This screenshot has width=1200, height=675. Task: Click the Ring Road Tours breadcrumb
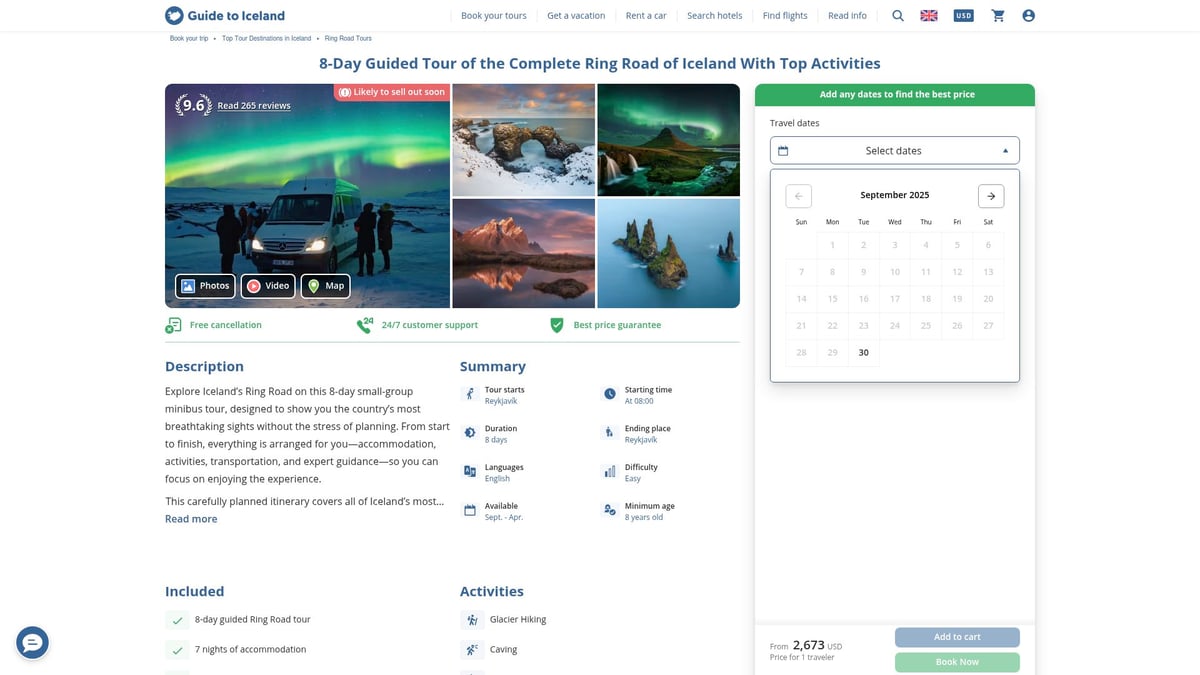(x=348, y=38)
